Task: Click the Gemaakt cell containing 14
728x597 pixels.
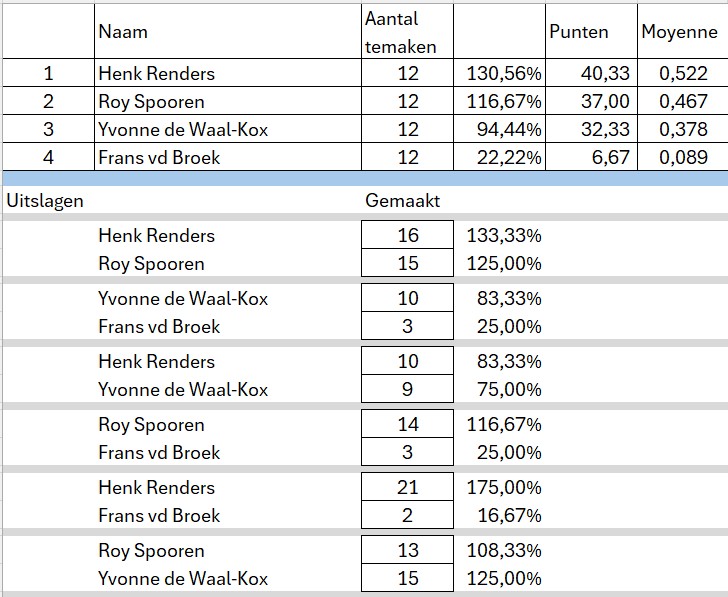Action: (407, 424)
